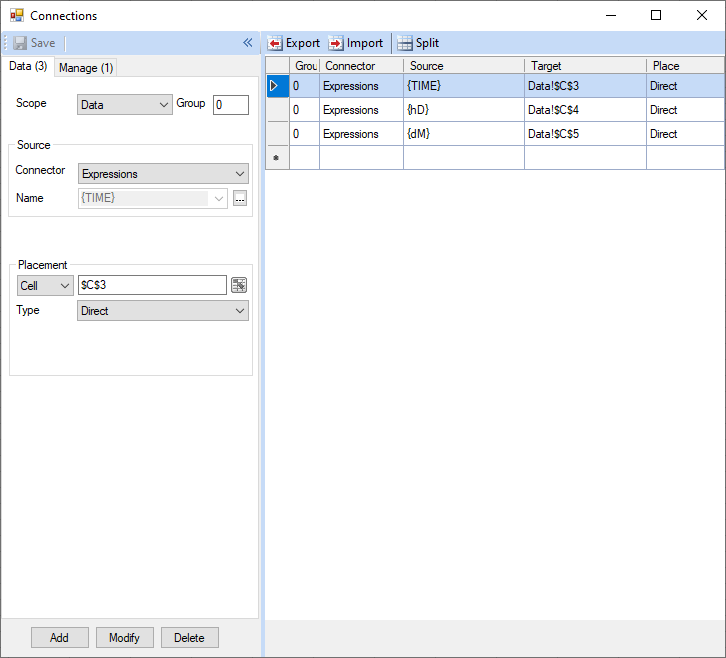Click the Grou column header

305,66
